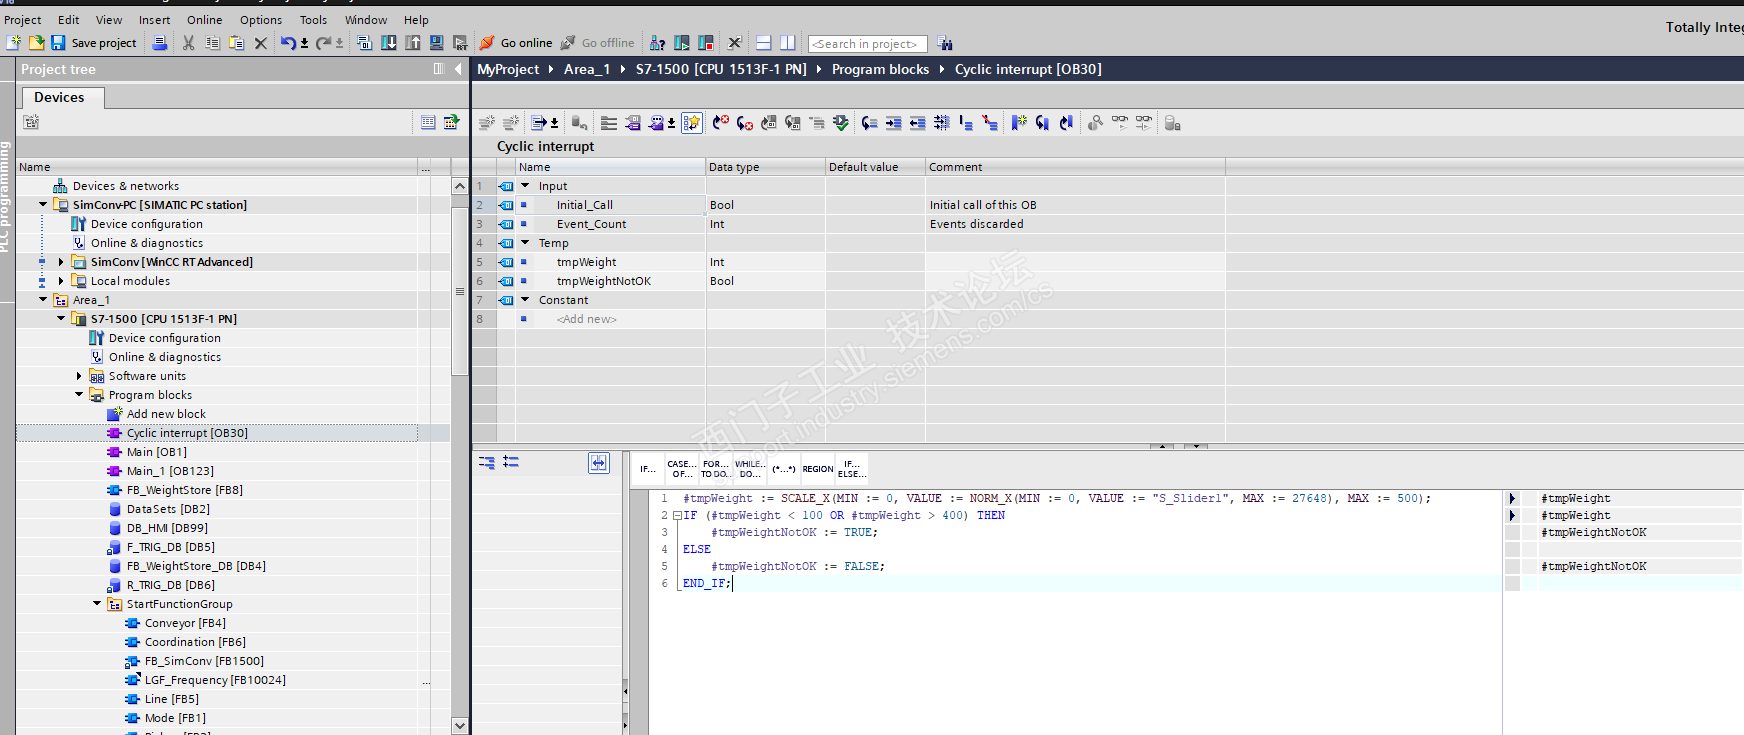The height and width of the screenshot is (735, 1744).
Task: Expand the Software units node
Action: click(80, 376)
